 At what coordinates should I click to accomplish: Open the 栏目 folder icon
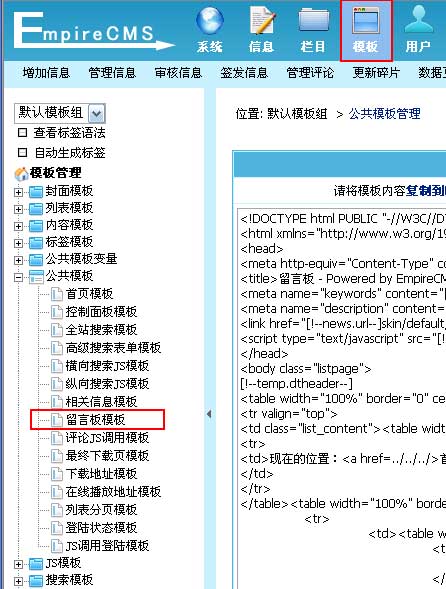tap(314, 21)
